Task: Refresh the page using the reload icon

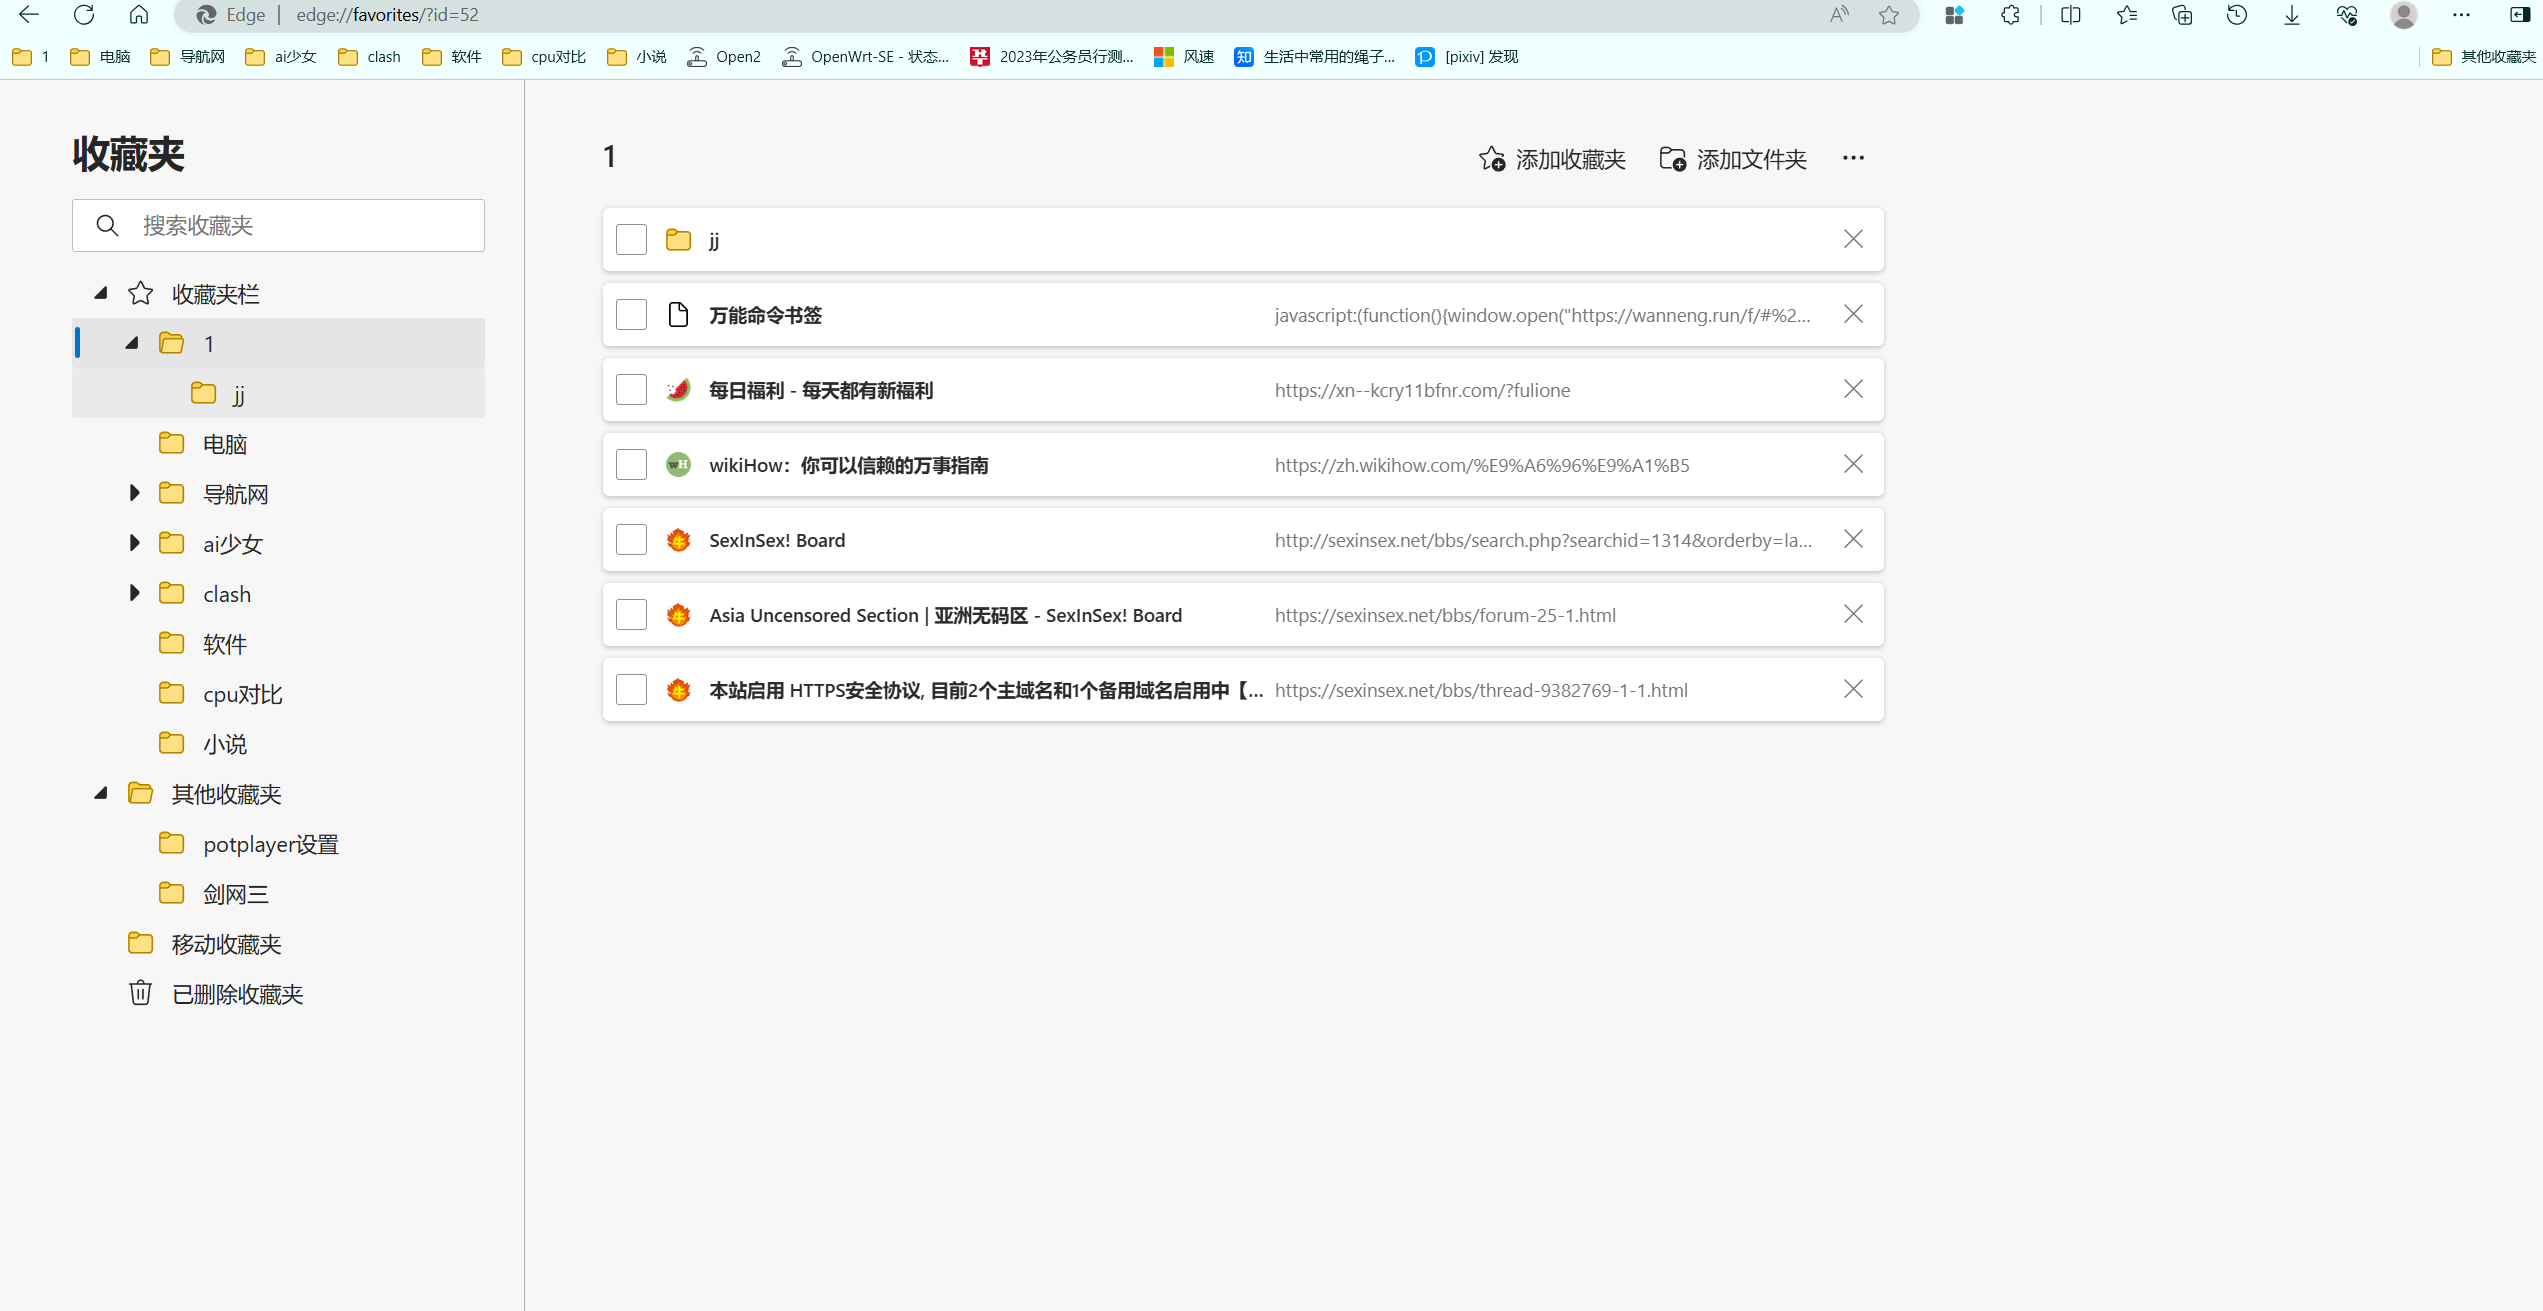Action: tap(84, 15)
